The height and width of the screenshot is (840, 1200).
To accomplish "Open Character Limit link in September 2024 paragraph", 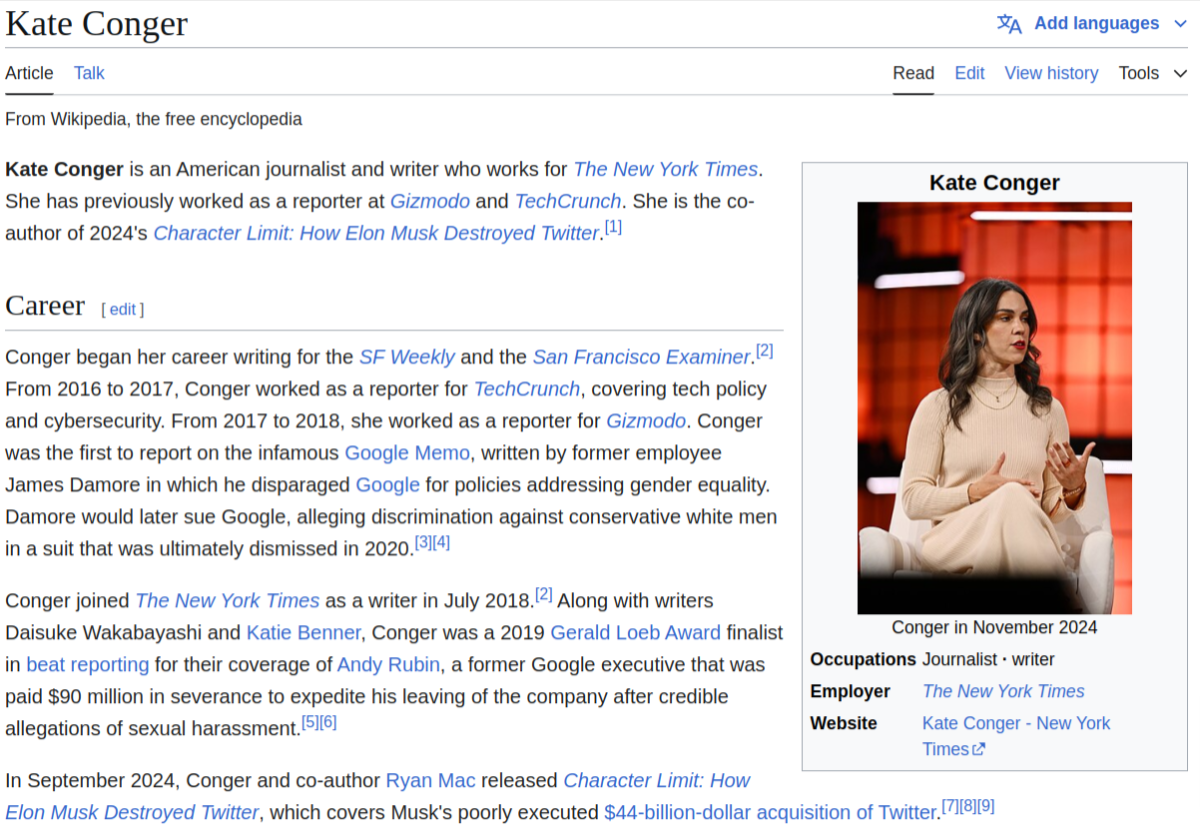I will click(x=657, y=781).
